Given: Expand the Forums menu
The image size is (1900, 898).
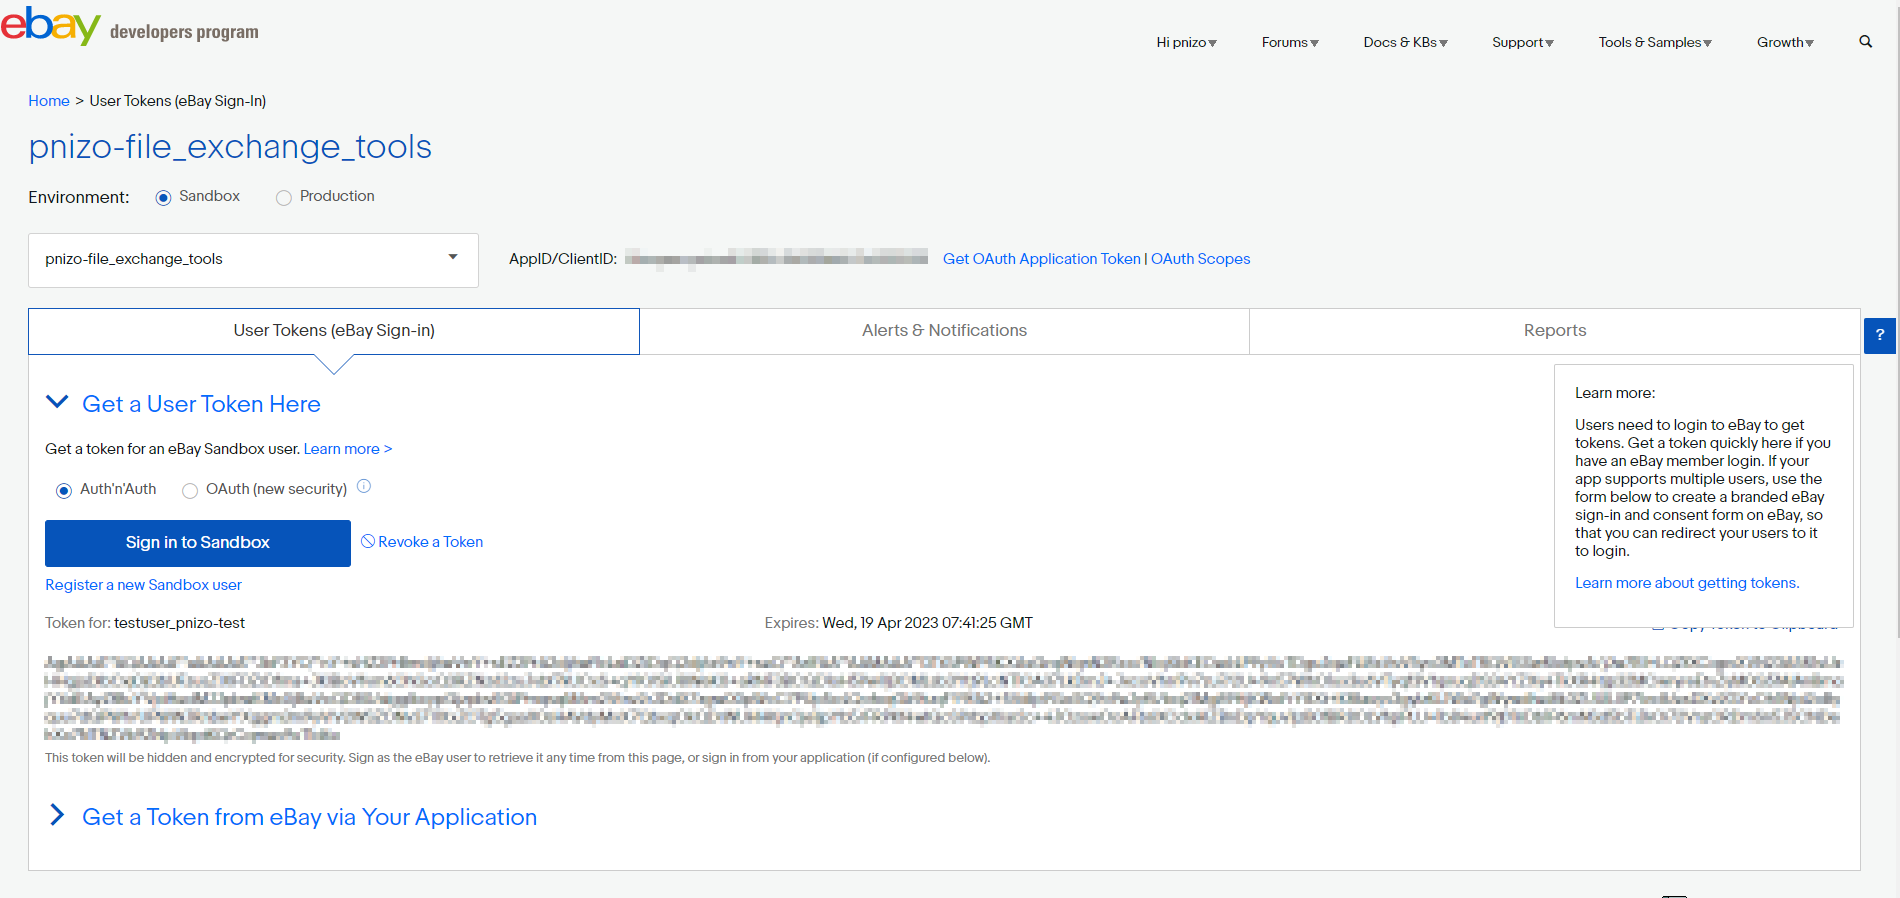Looking at the screenshot, I should tap(1290, 42).
